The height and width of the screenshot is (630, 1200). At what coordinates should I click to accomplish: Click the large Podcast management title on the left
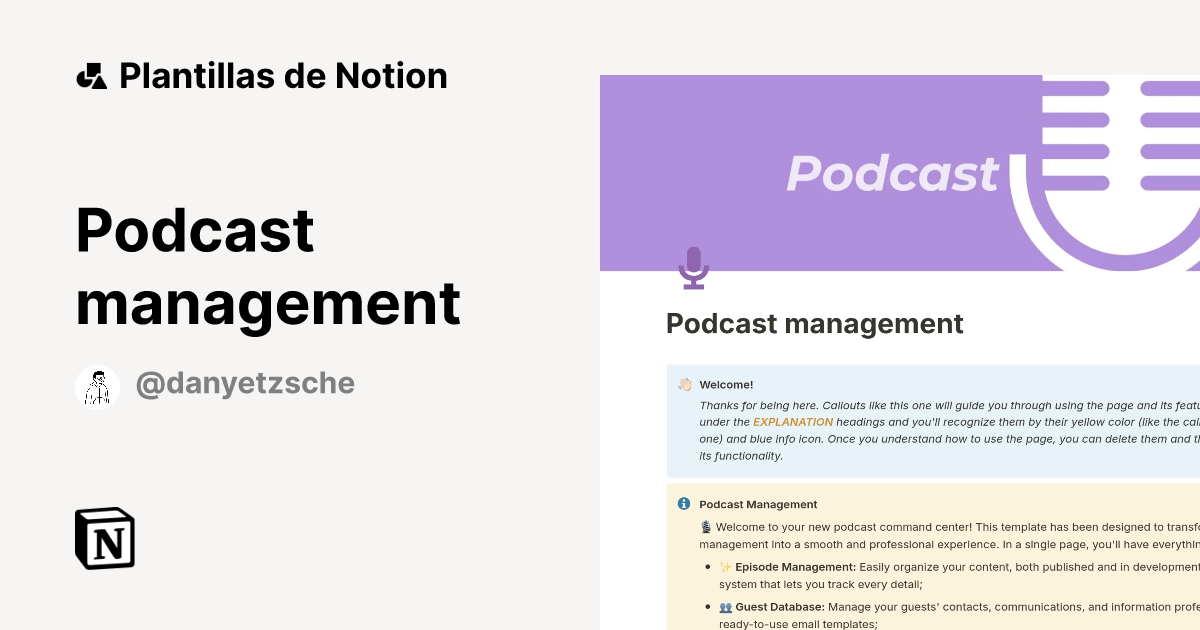tap(268, 267)
